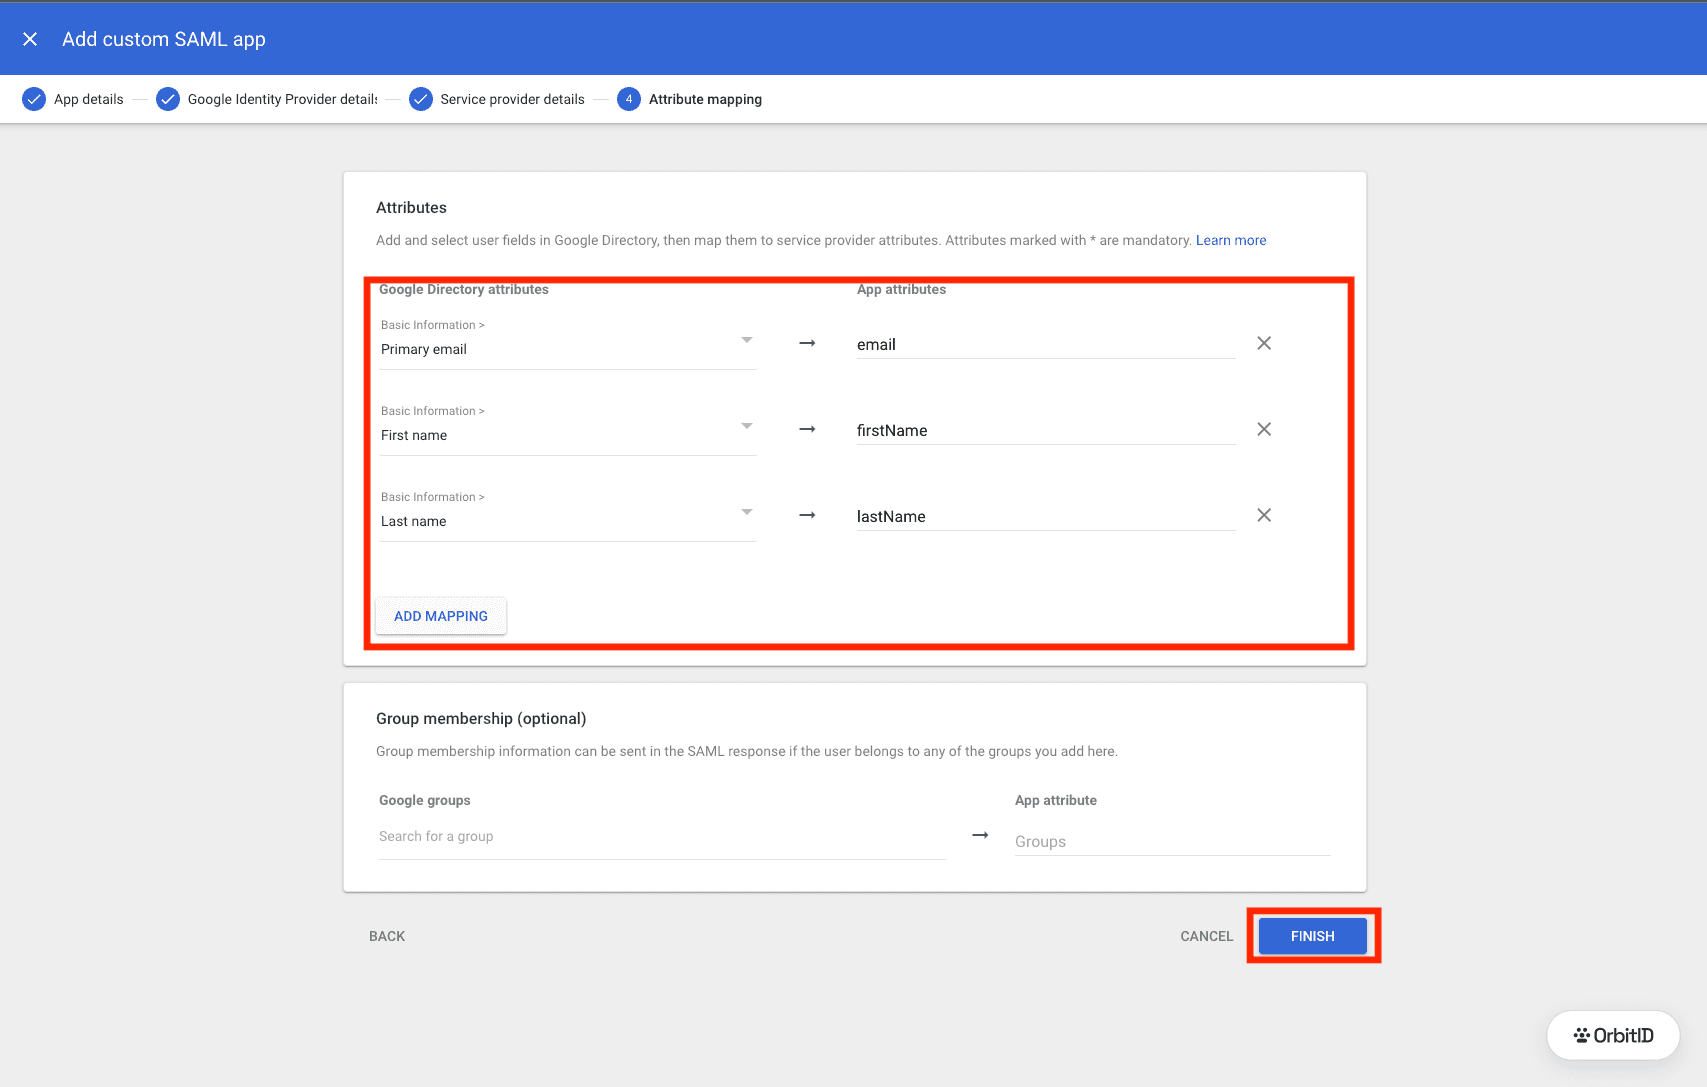Screen dimensions: 1707x1087
Task: Click ADD MAPPING button
Action: click(441, 616)
